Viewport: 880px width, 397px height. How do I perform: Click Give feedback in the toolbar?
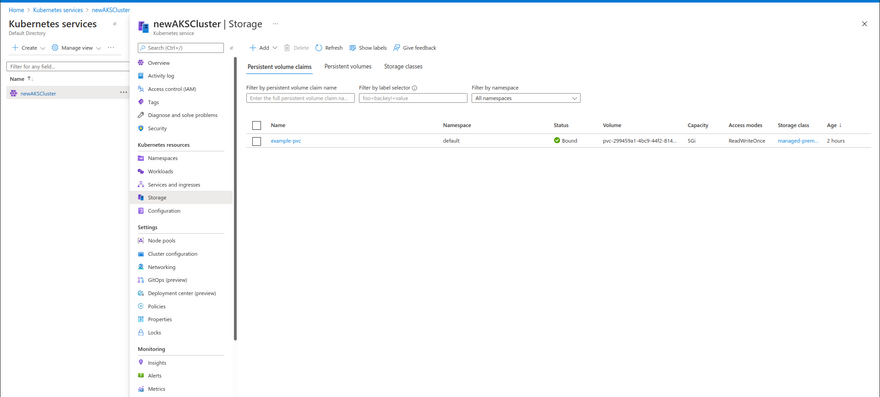(415, 48)
